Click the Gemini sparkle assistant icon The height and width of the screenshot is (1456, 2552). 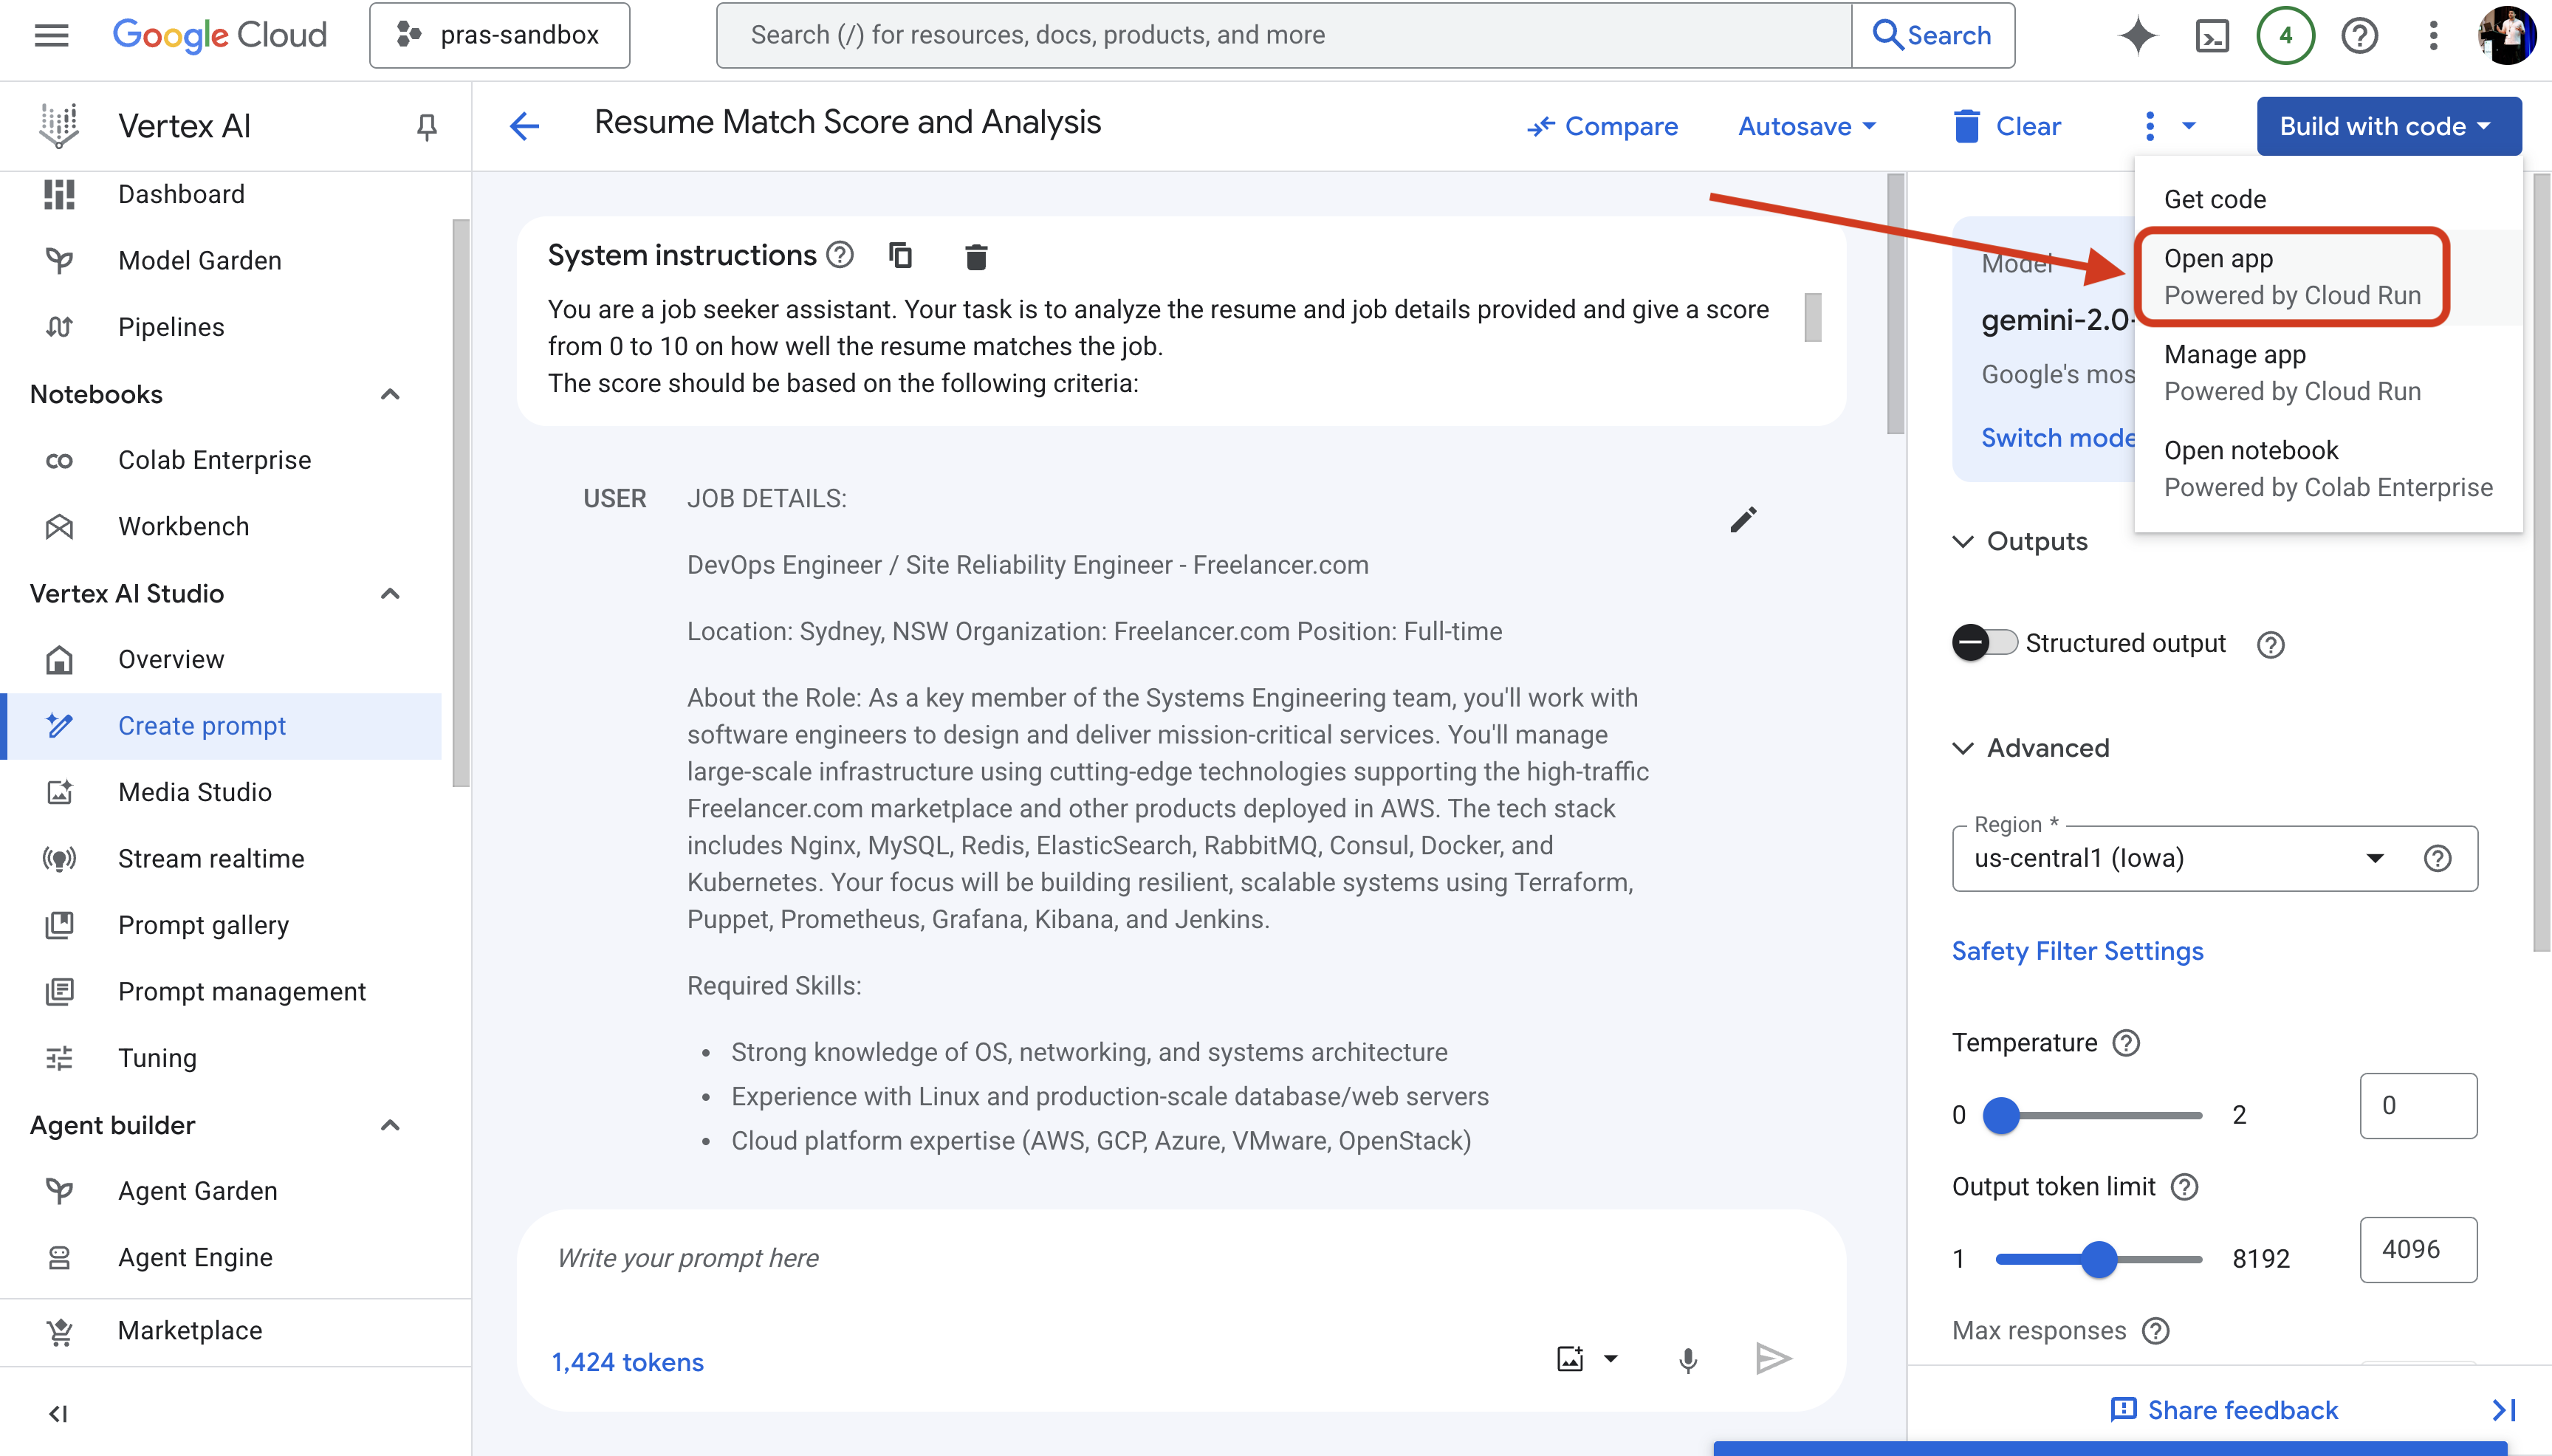pos(2138,35)
